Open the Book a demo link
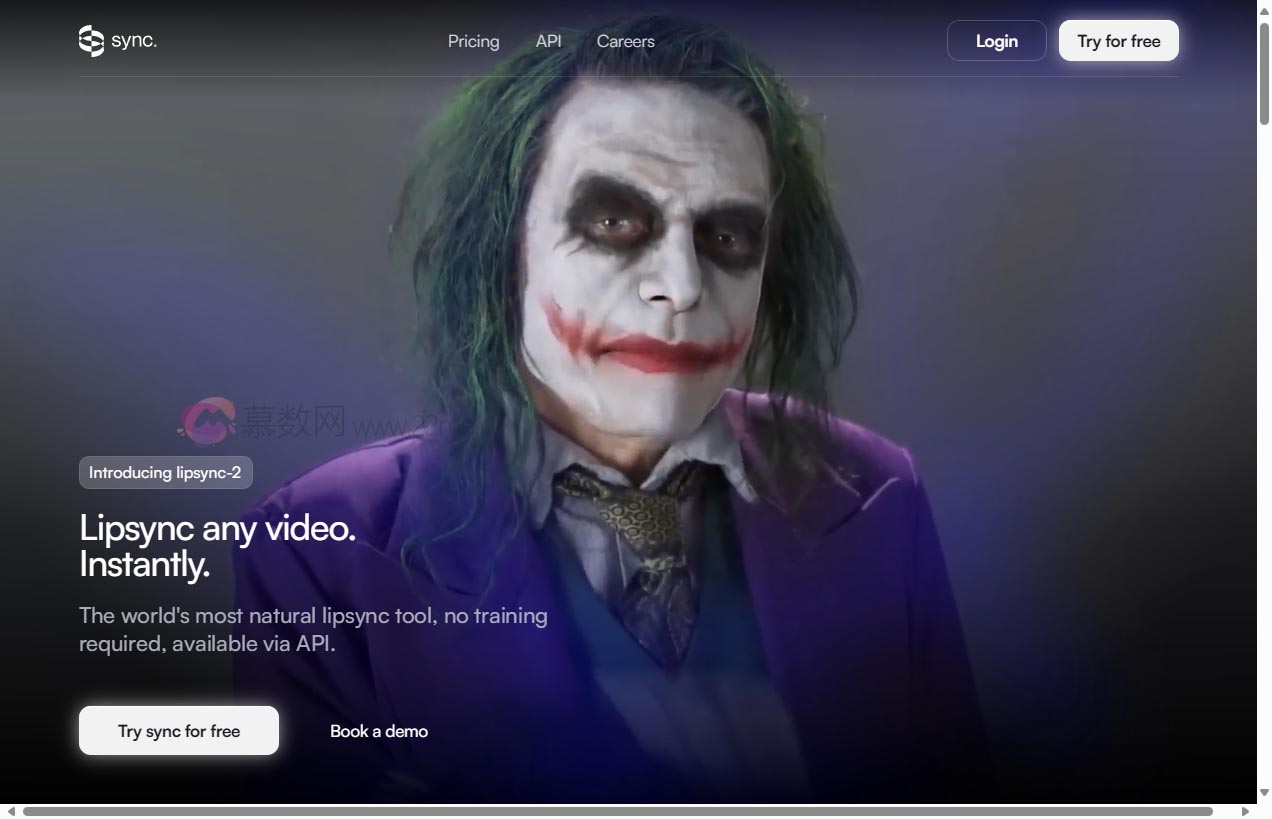 379,731
